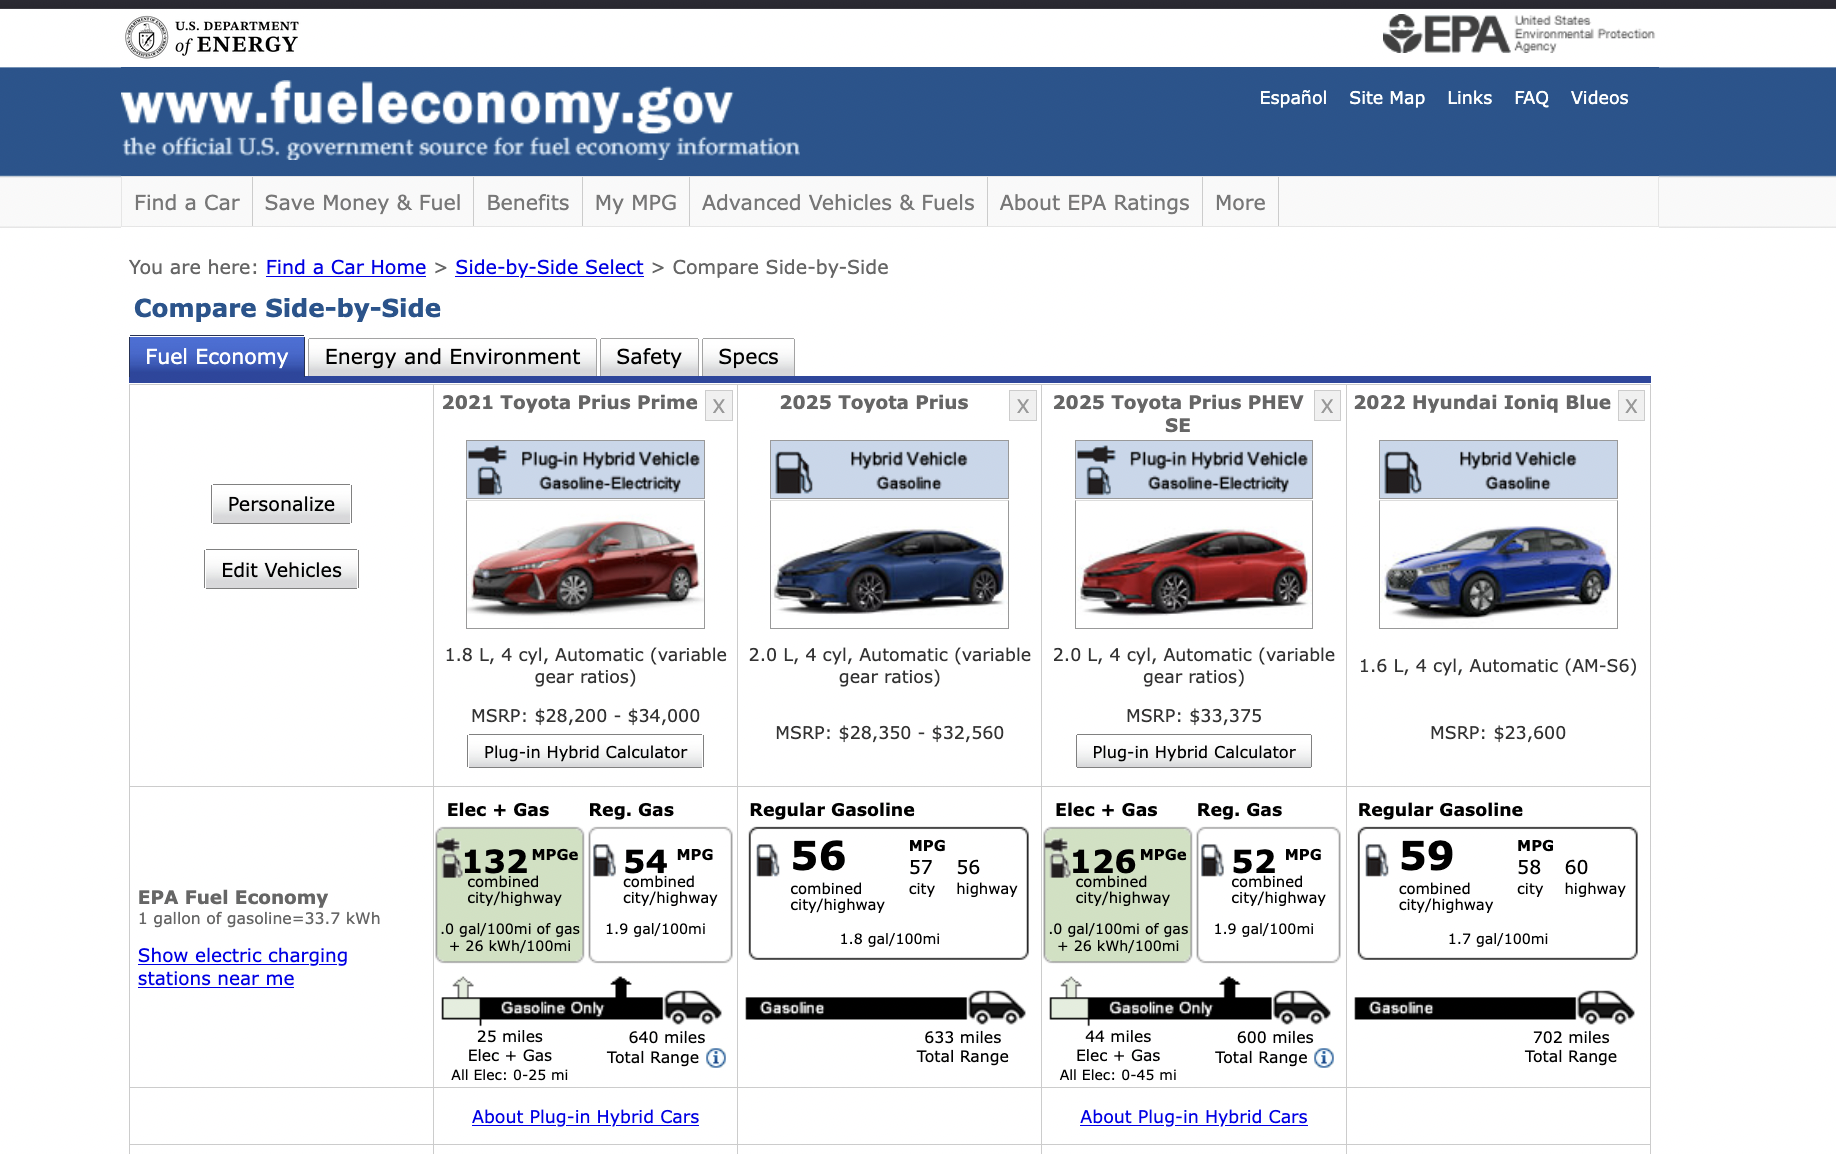Open the More navigation menu
Image resolution: width=1836 pixels, height=1154 pixels.
coord(1239,202)
